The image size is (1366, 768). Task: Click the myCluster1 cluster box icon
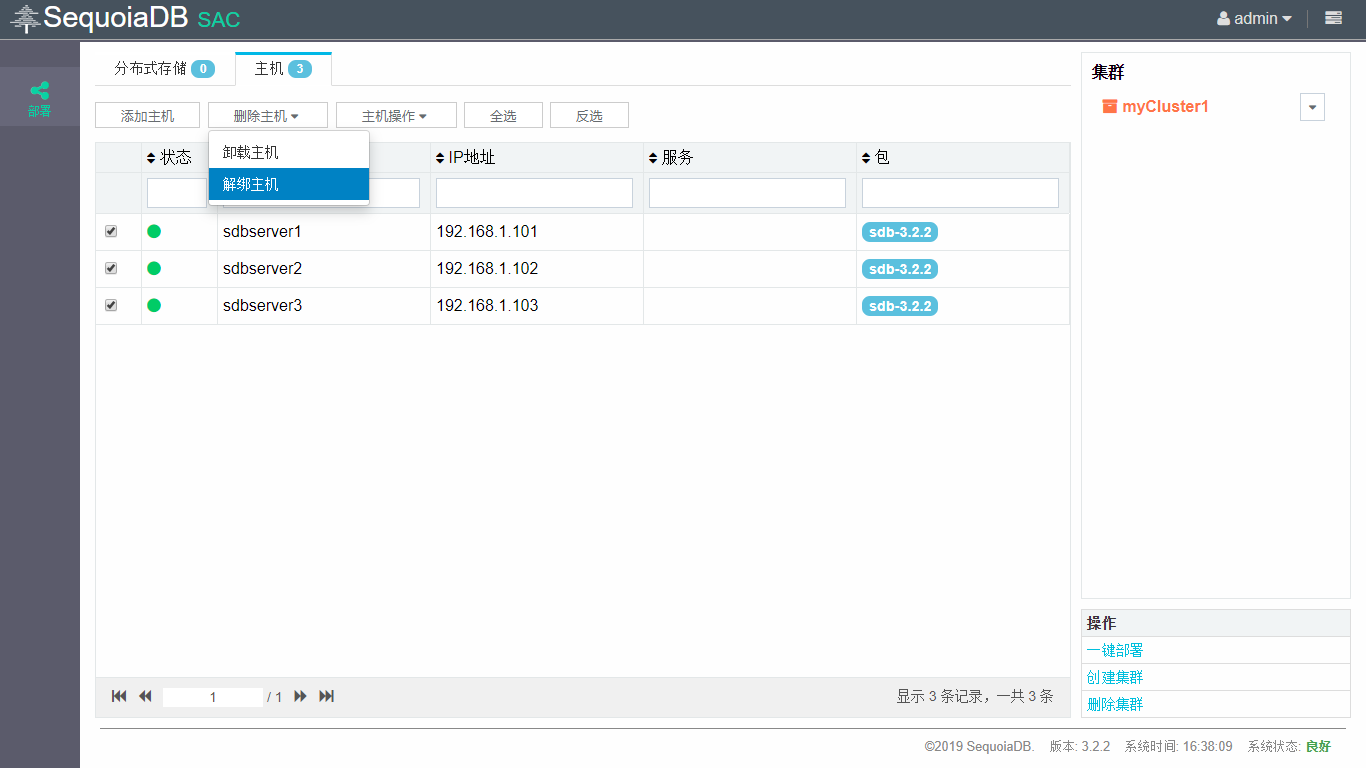pos(1109,106)
